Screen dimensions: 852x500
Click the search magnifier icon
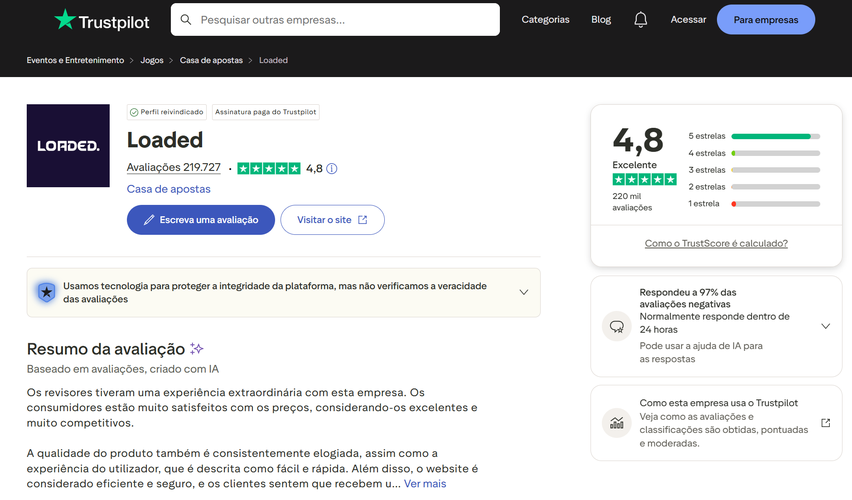186,20
